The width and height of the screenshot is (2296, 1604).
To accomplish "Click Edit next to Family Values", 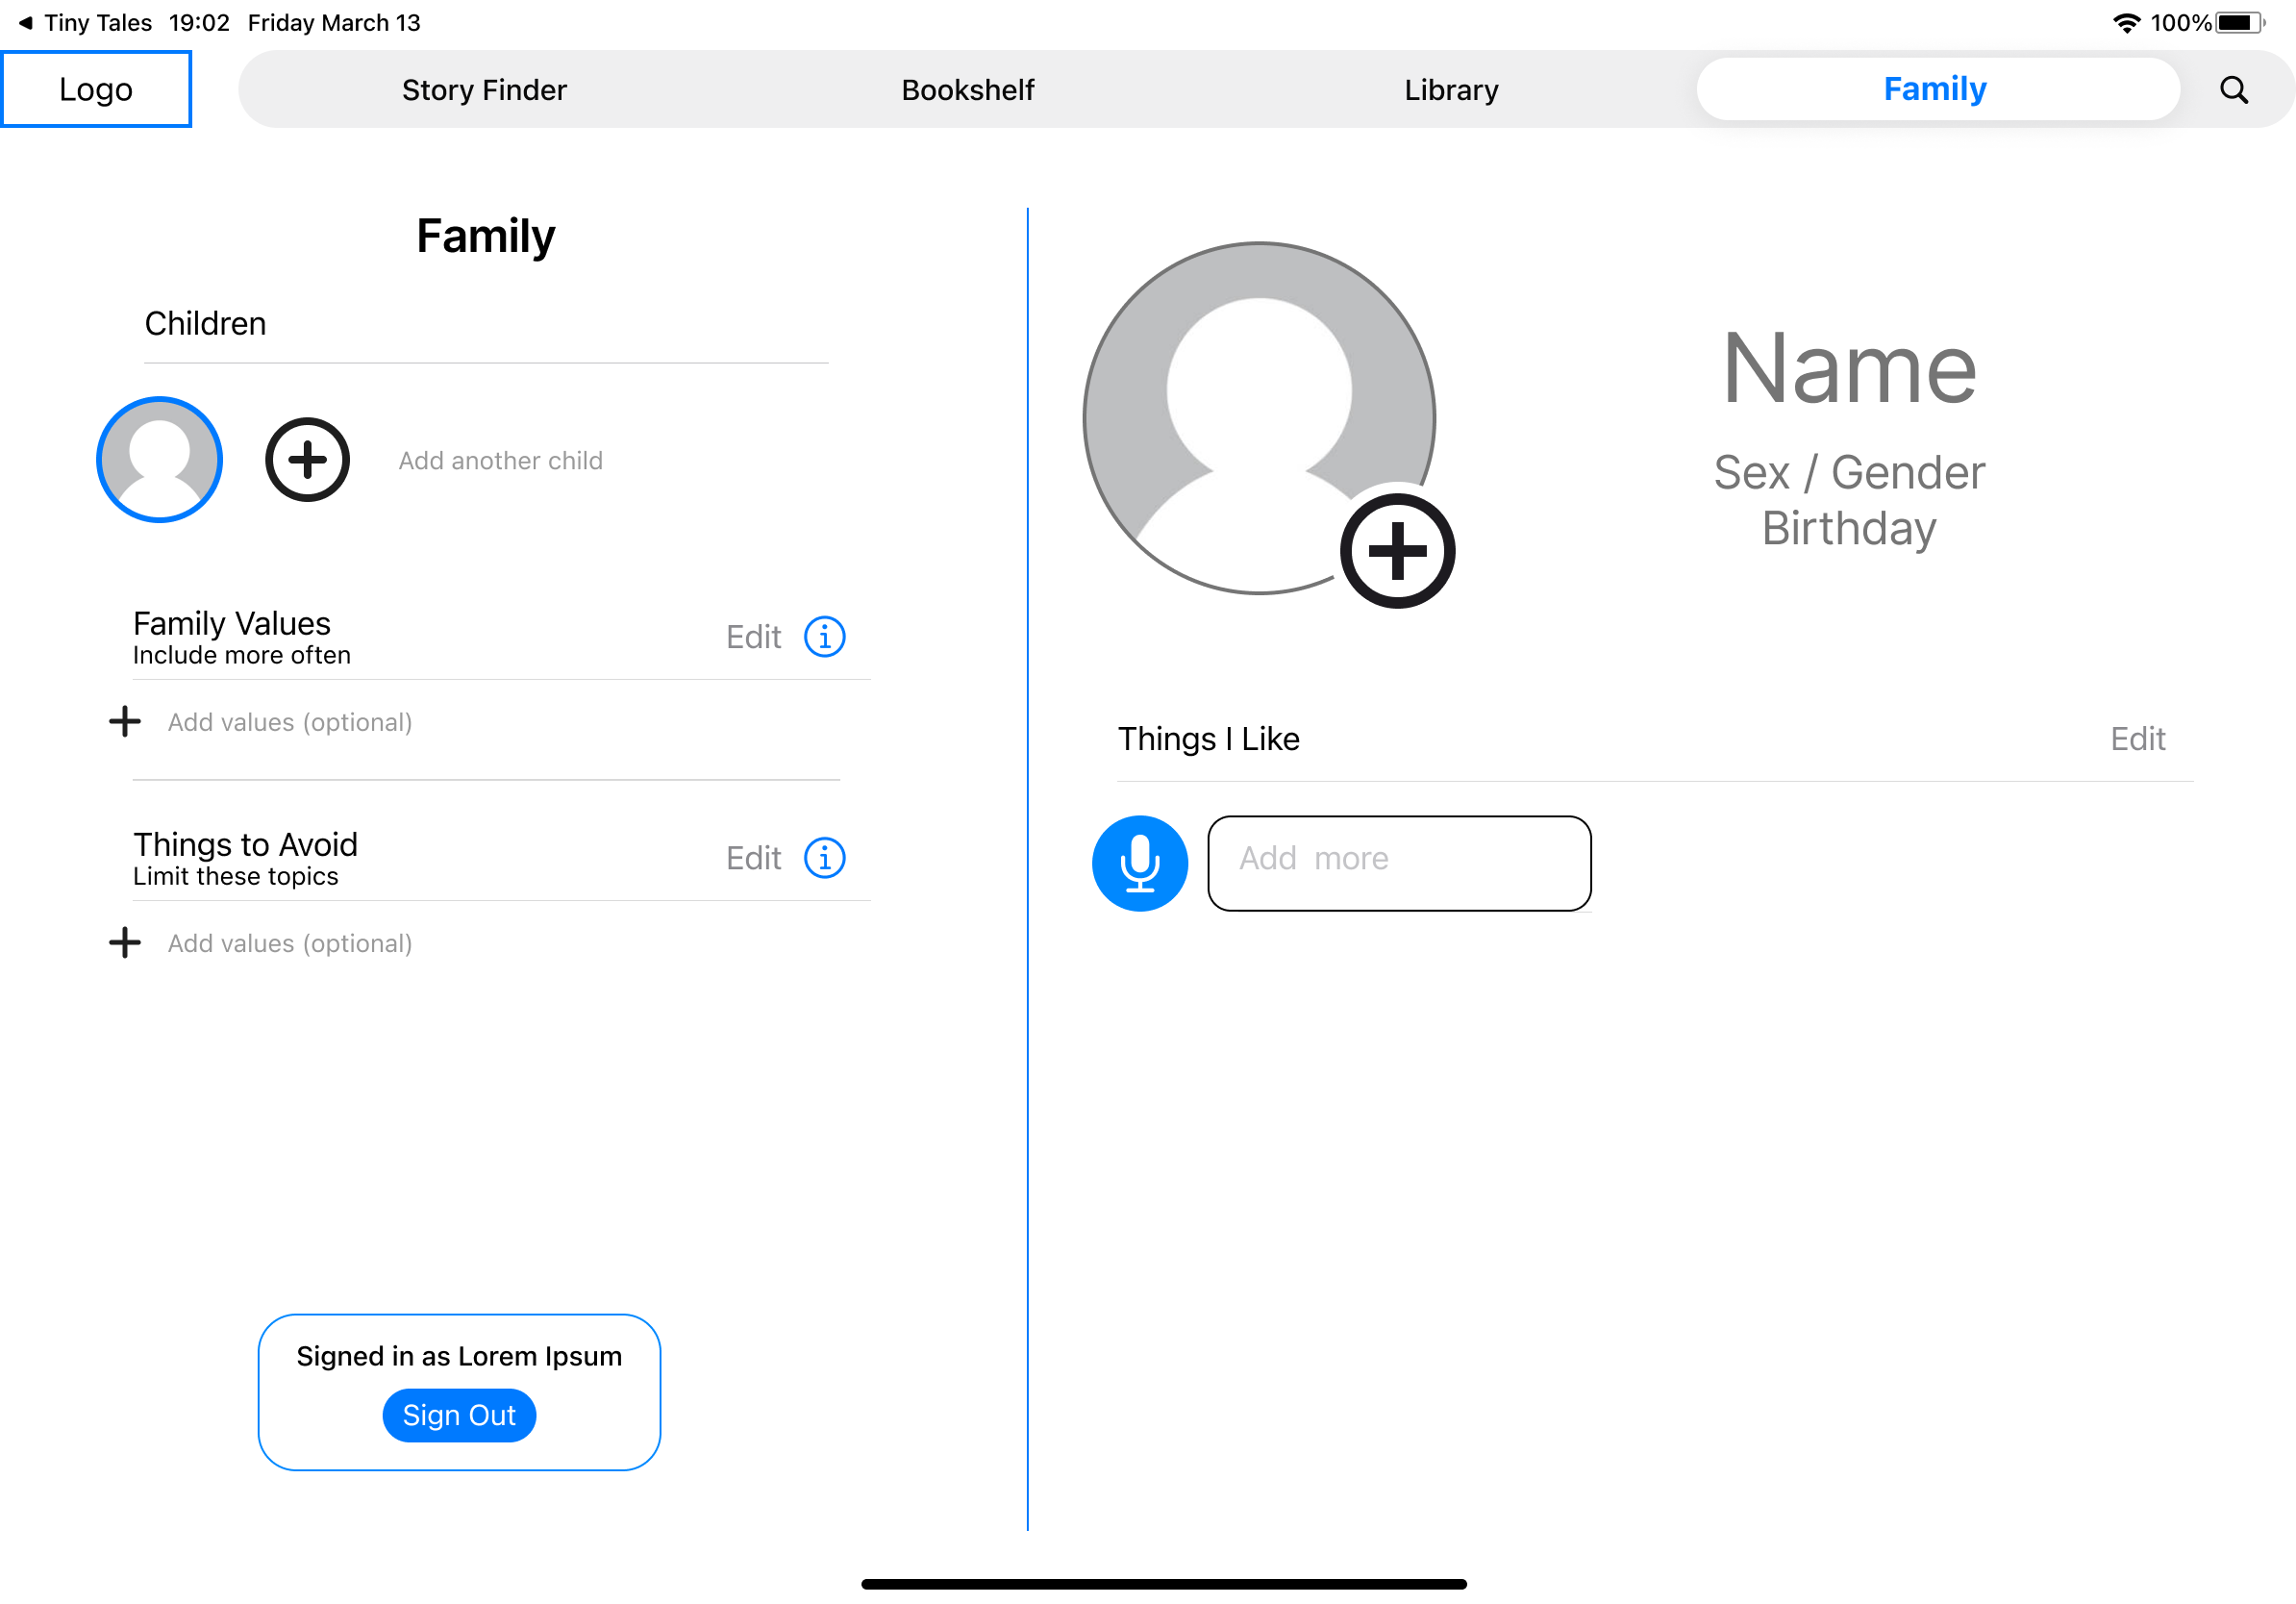I will (x=753, y=636).
